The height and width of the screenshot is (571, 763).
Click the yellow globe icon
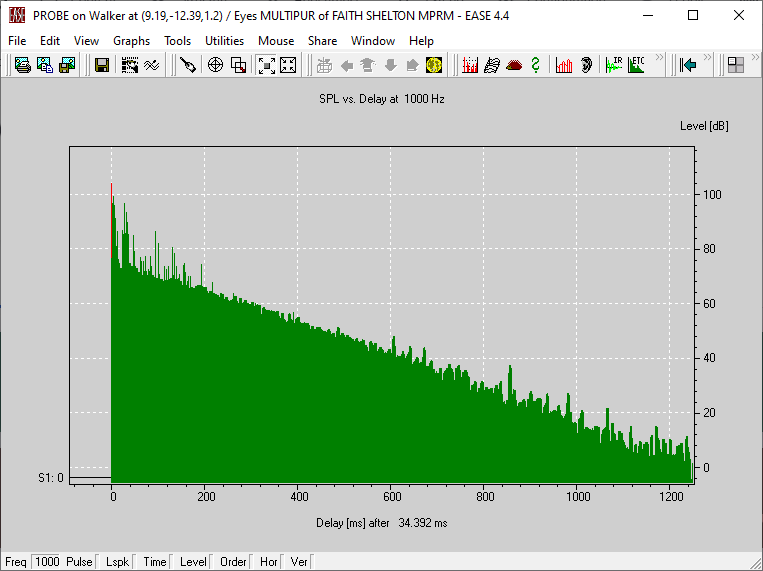pos(434,65)
